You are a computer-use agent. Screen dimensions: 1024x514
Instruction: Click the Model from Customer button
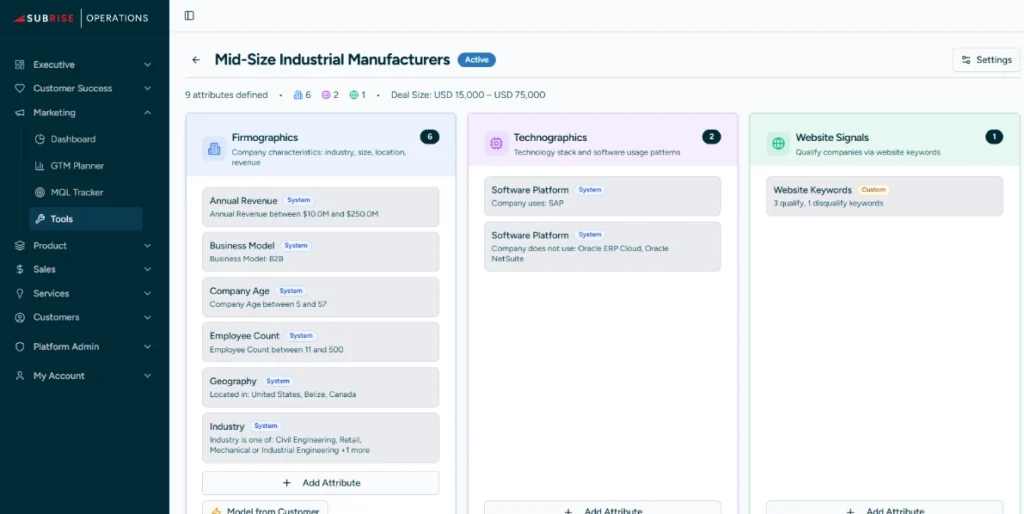(x=265, y=509)
